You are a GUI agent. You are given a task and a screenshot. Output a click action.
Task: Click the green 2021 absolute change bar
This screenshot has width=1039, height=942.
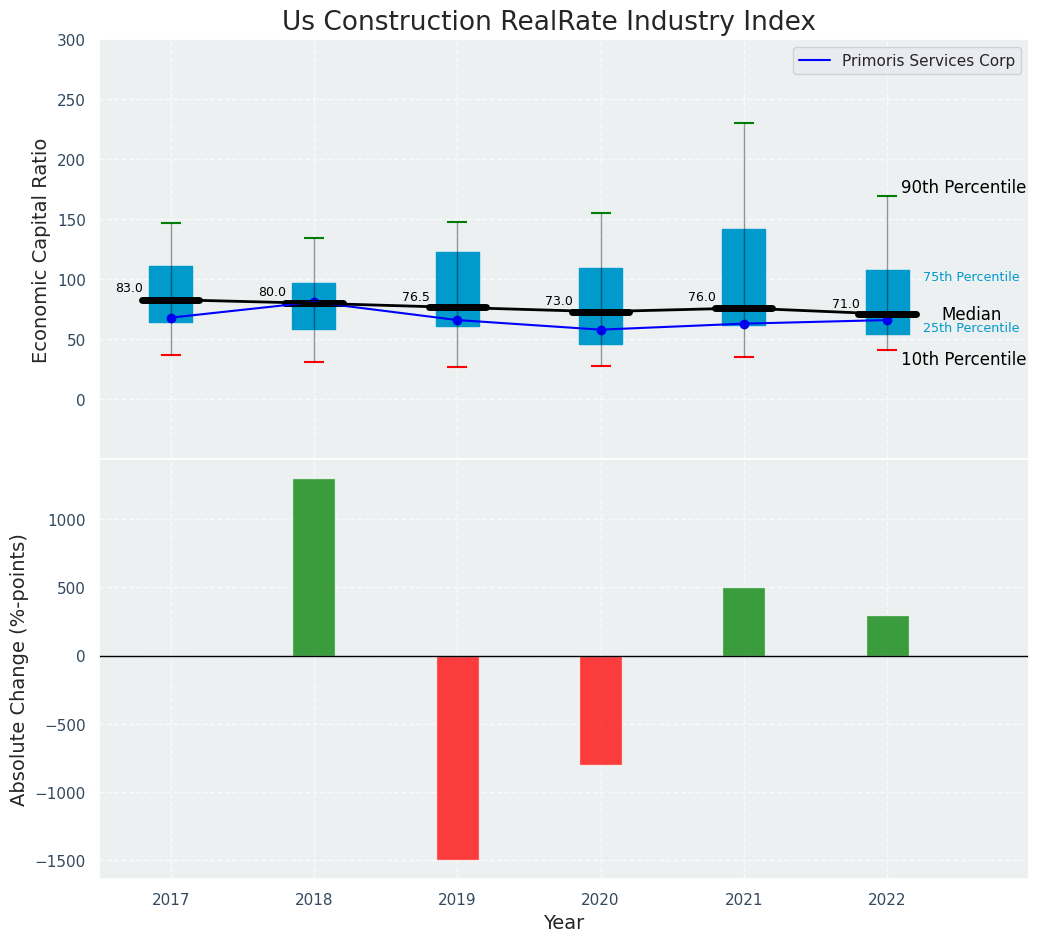point(744,622)
